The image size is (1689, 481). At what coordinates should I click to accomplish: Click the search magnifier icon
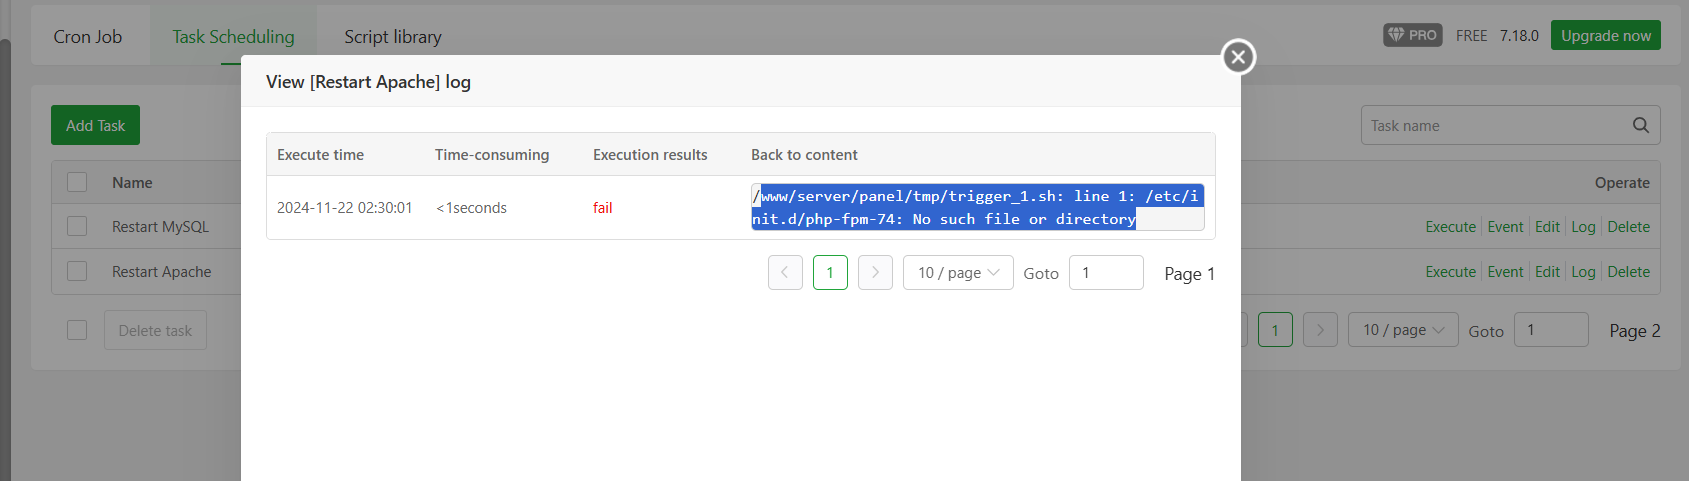tap(1640, 126)
